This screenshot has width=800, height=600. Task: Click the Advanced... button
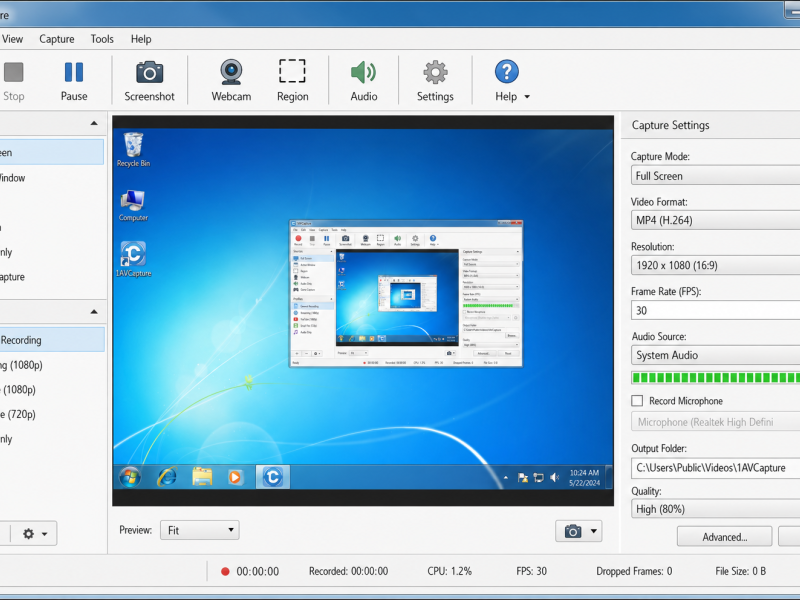click(724, 537)
